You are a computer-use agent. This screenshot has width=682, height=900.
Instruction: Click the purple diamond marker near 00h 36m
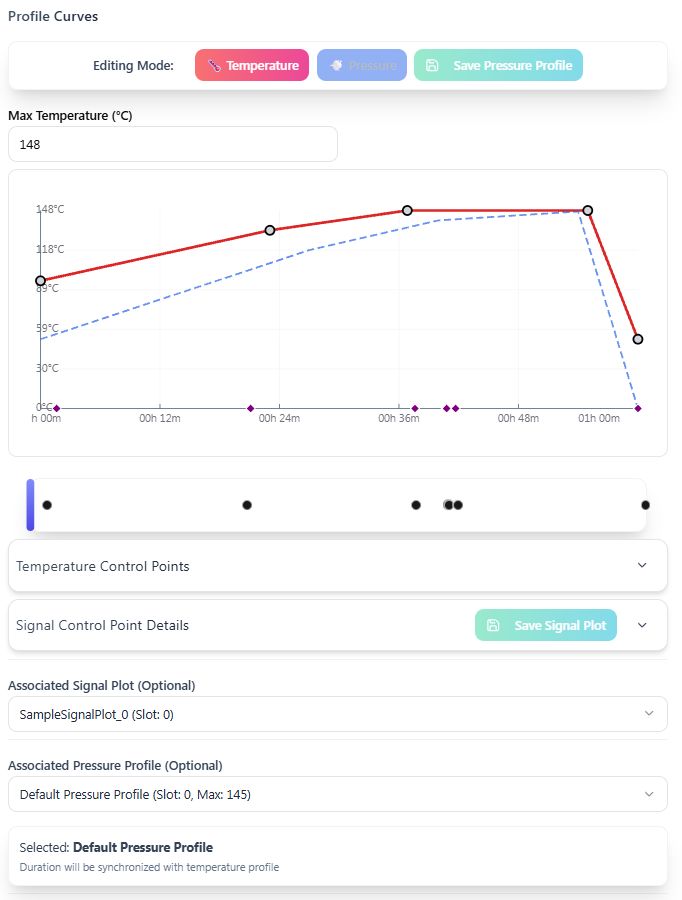click(x=415, y=408)
